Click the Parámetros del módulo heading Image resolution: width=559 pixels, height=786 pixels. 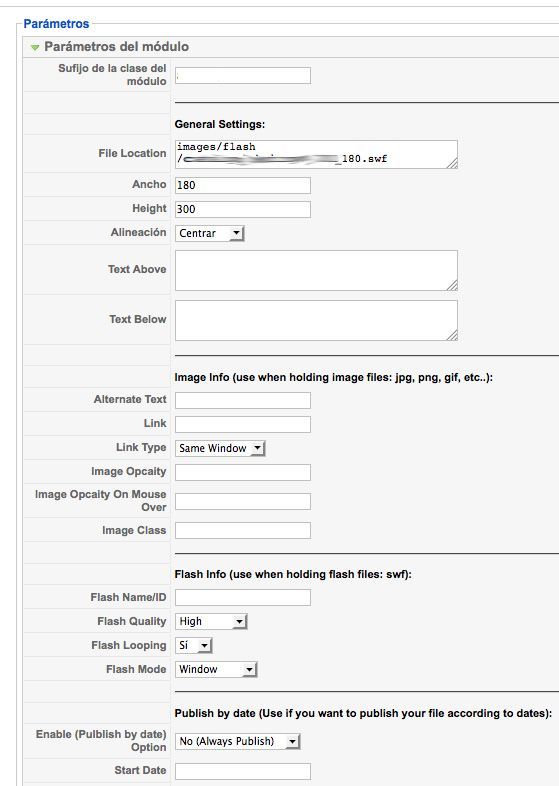116,47
